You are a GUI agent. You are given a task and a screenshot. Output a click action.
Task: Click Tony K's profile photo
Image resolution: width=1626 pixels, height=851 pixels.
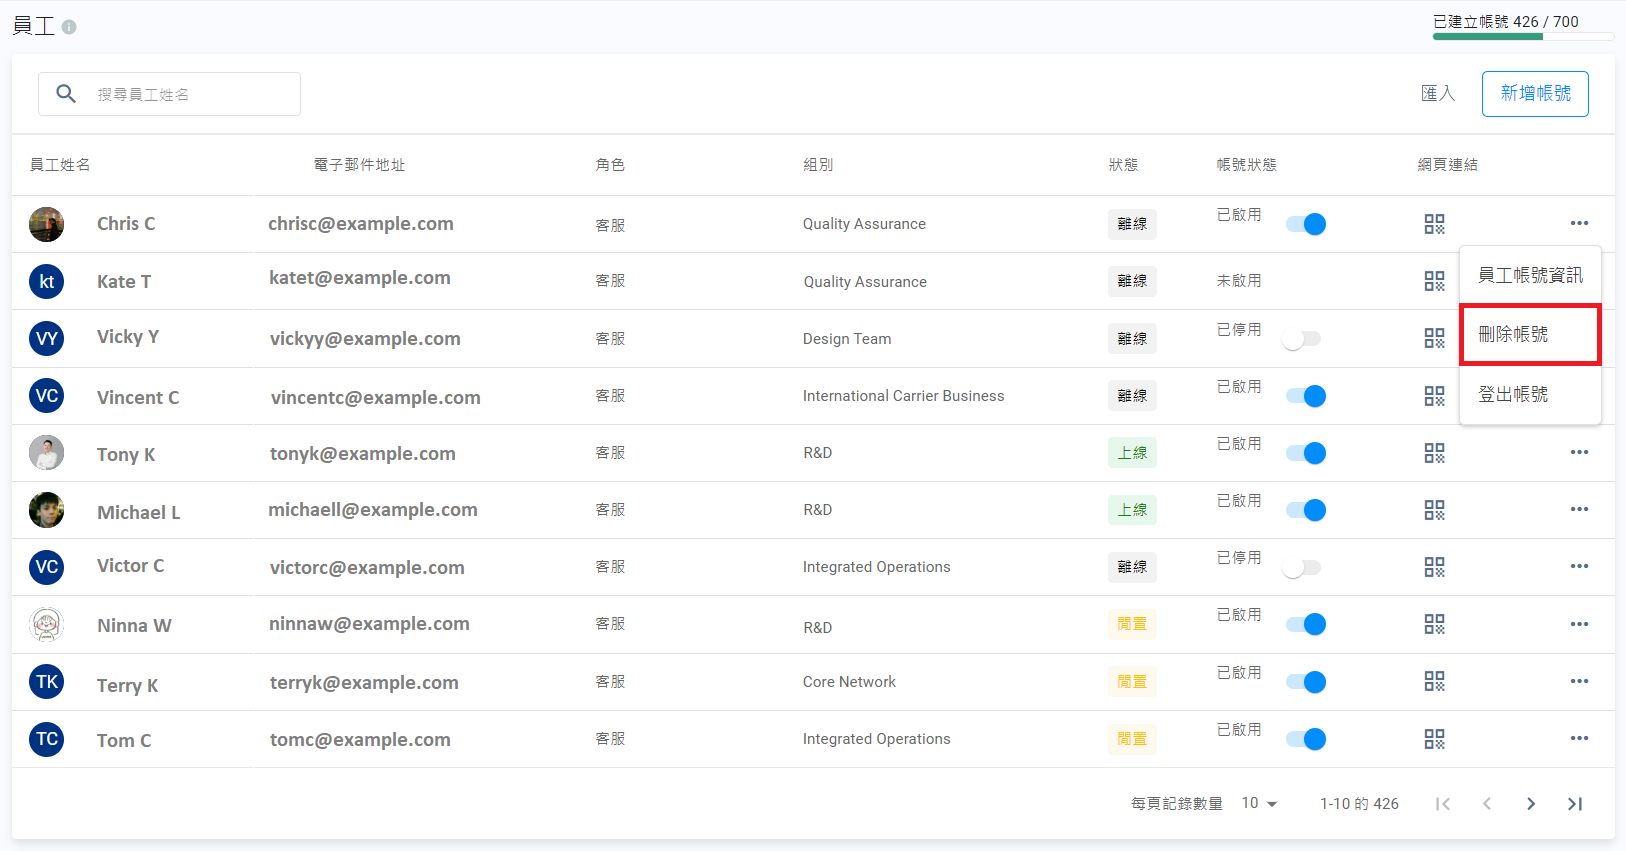46,453
